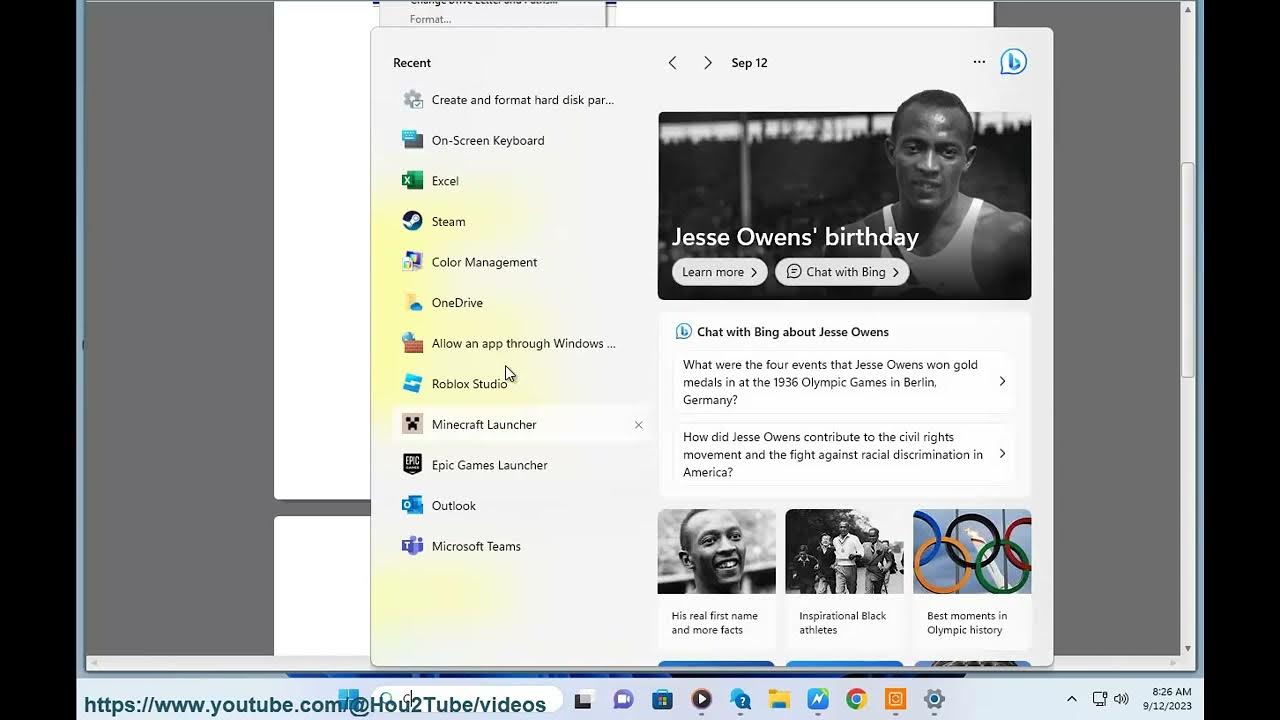The image size is (1280, 720).
Task: Open File Explorer from the taskbar
Action: (779, 699)
